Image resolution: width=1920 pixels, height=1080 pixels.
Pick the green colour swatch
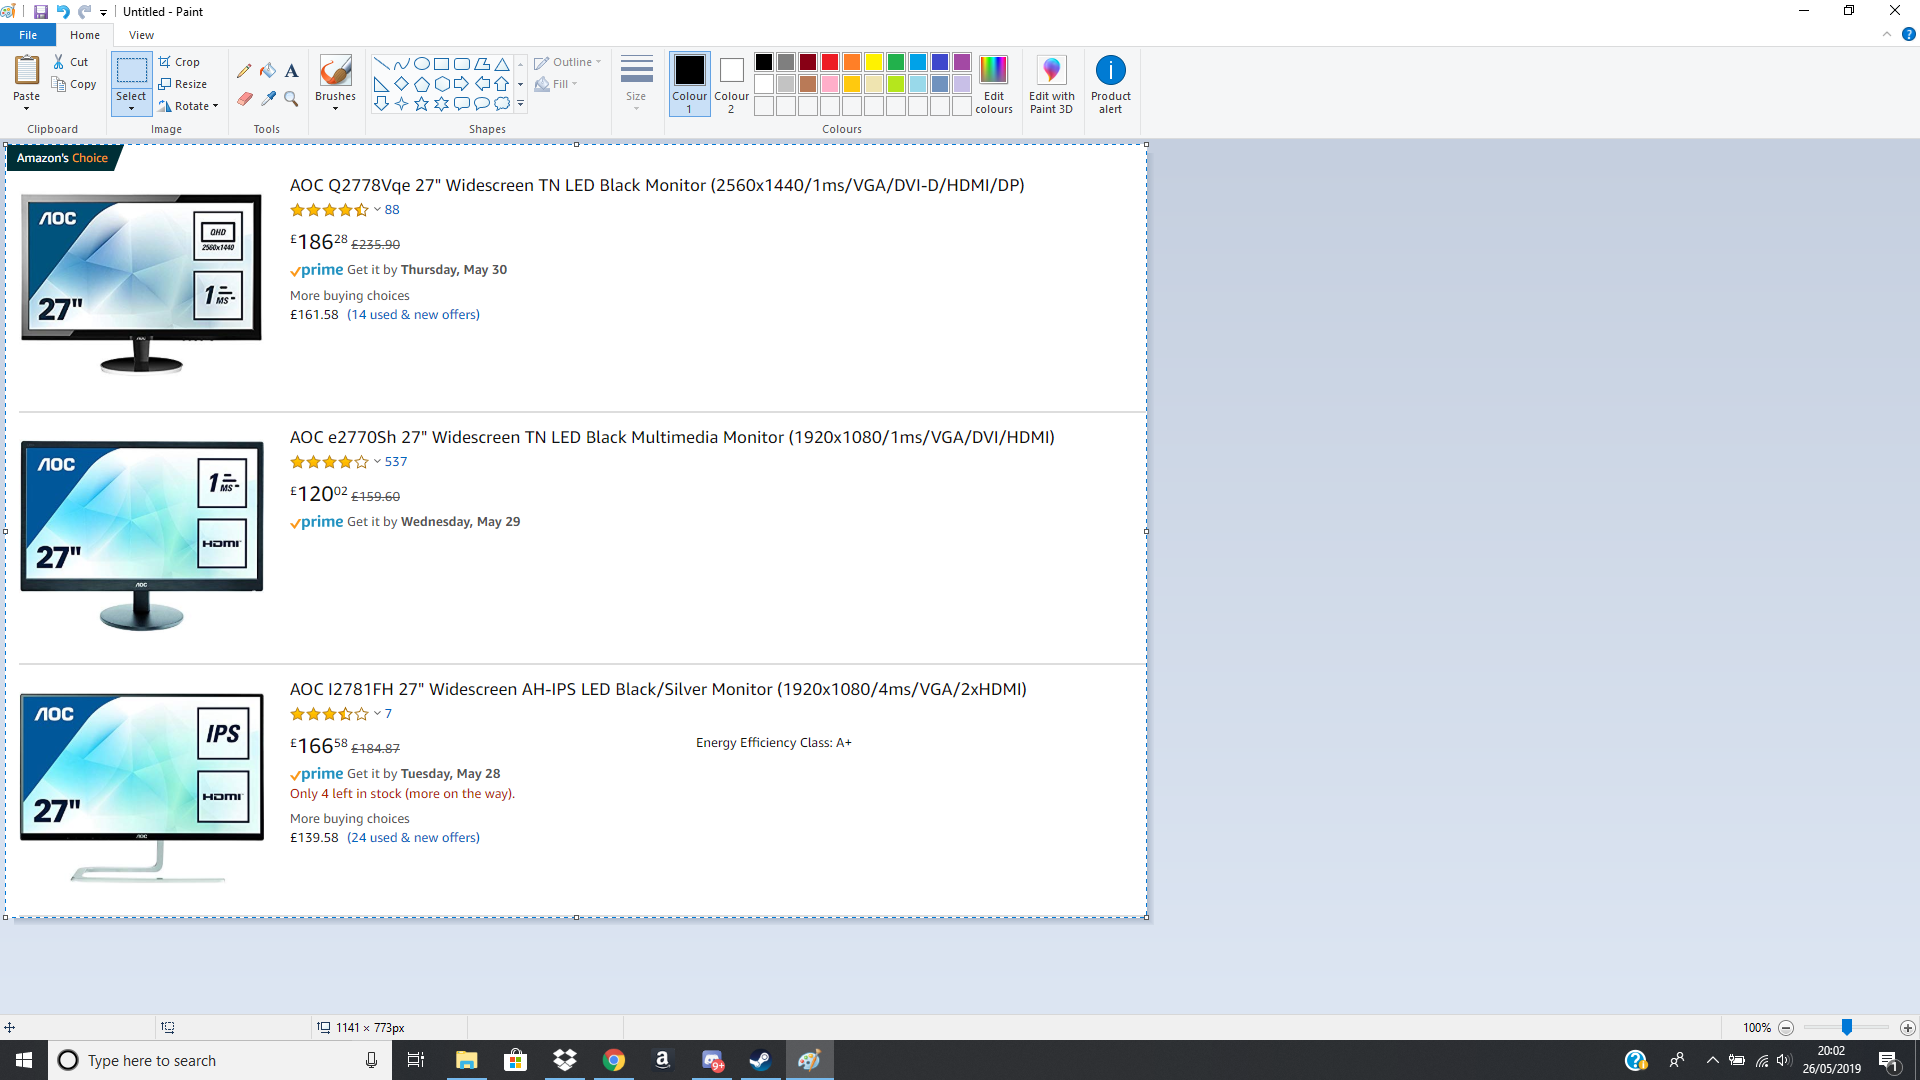tap(895, 62)
